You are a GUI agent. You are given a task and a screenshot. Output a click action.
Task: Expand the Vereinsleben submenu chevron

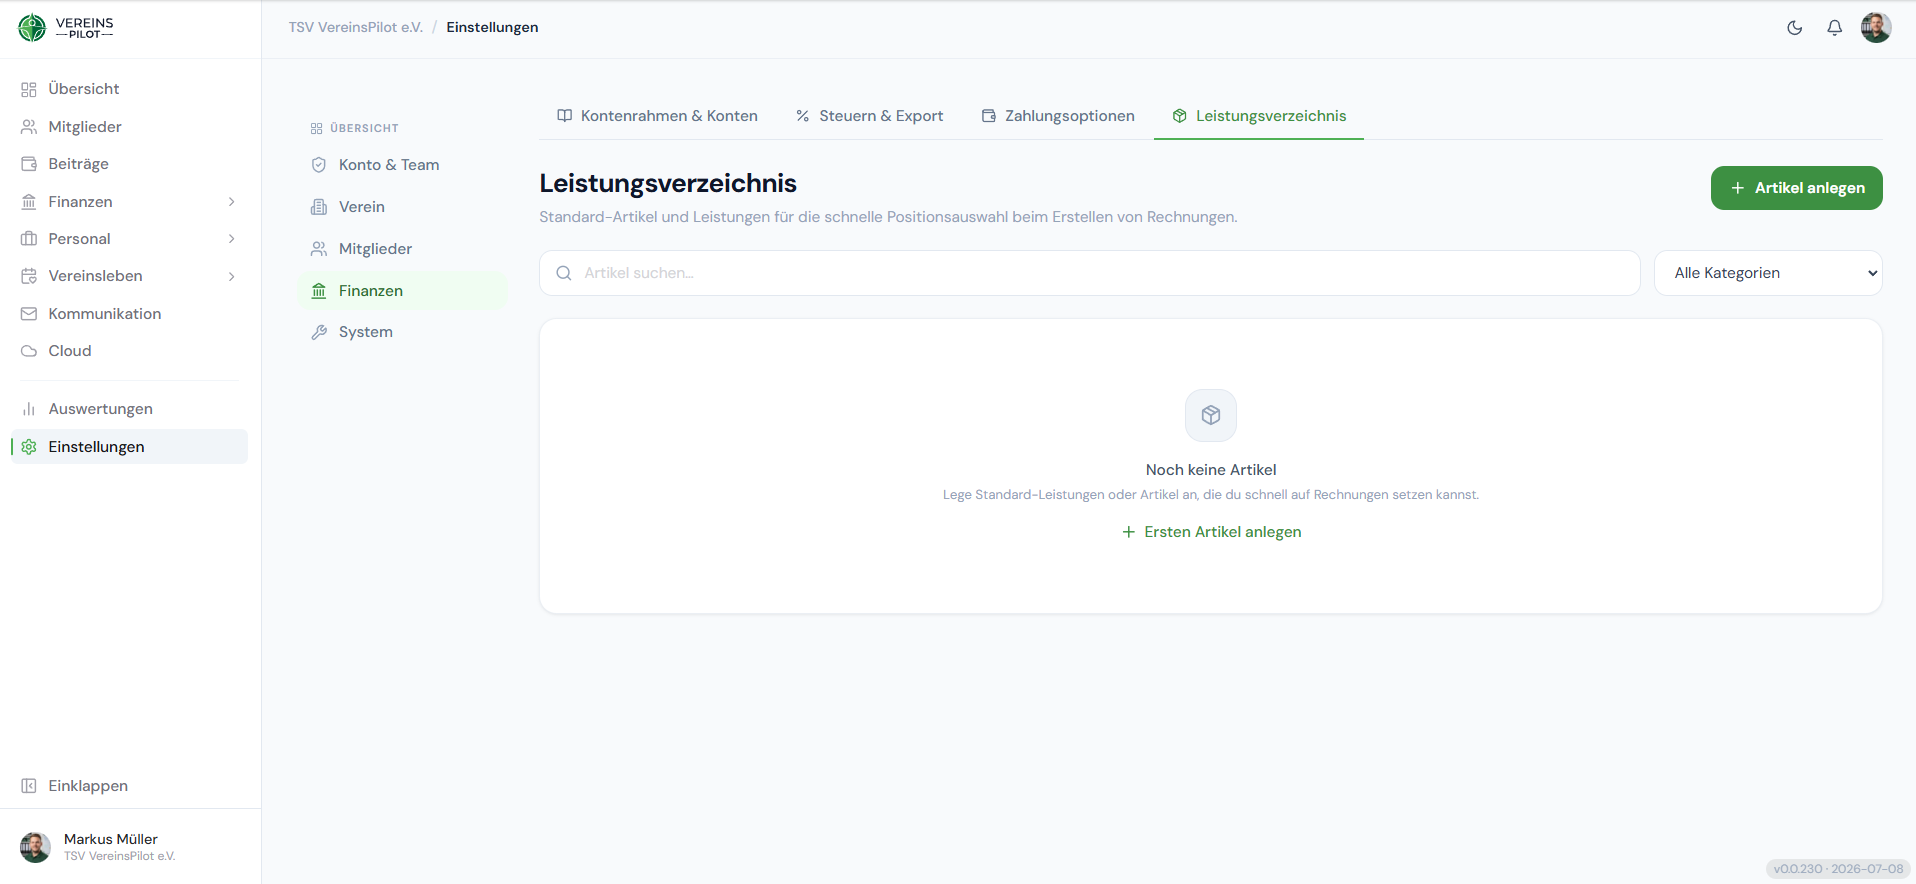pos(232,276)
